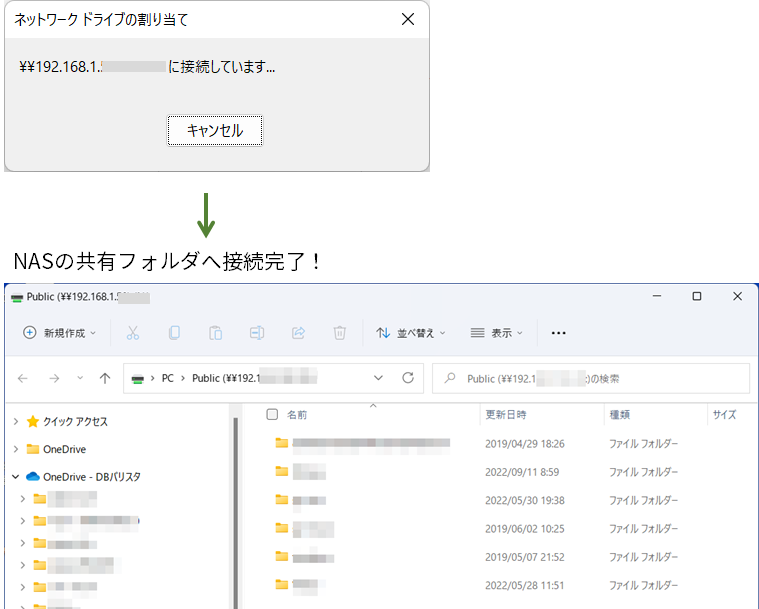Viewport: 759px width, 609px height.
Task: Click the Paste clipboard icon
Action: 215,333
